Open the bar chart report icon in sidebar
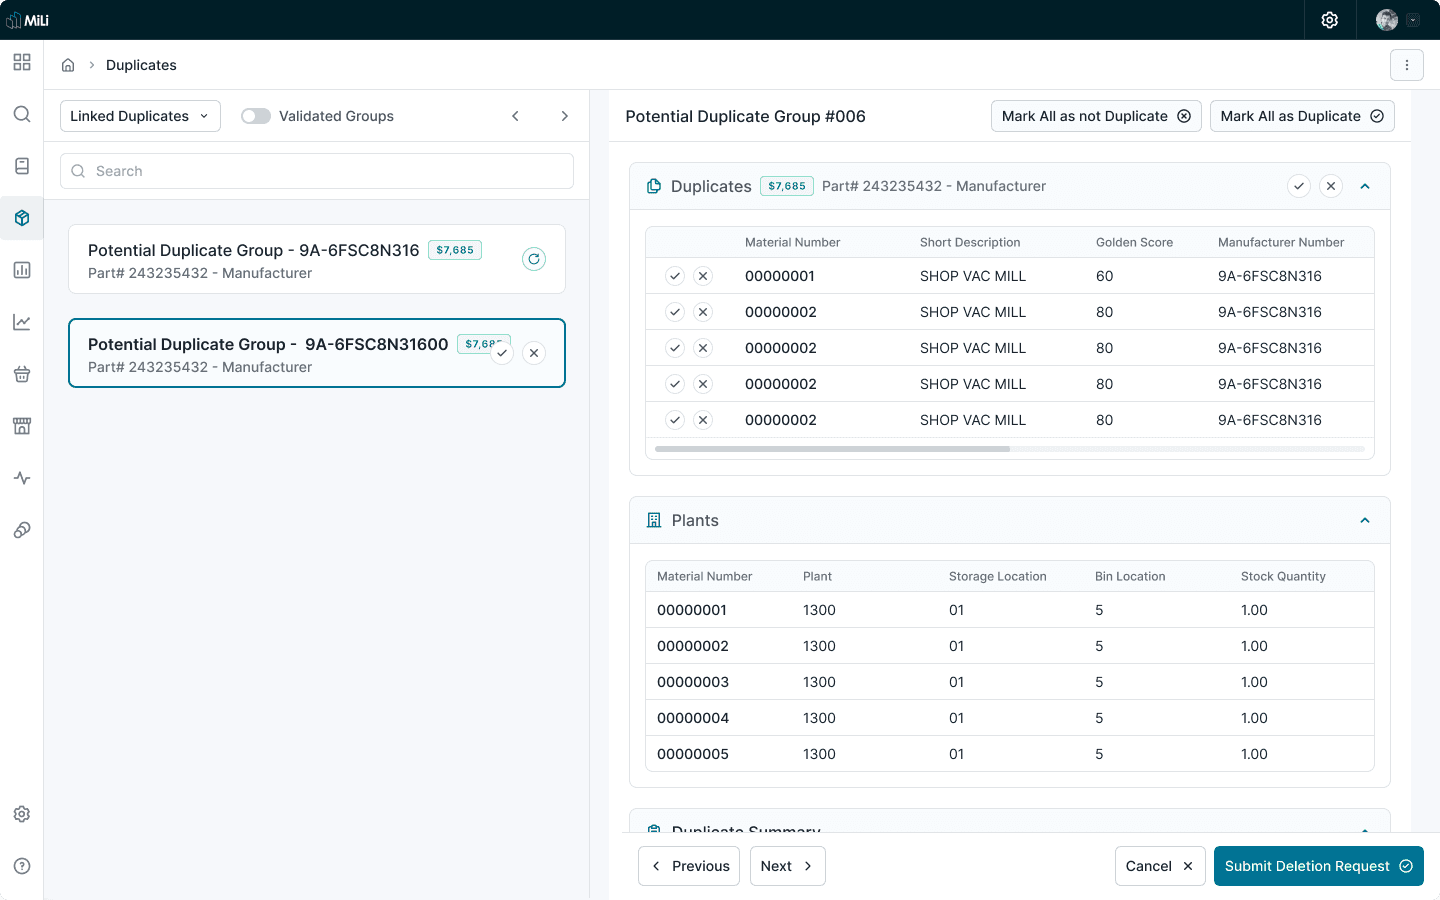 [22, 270]
